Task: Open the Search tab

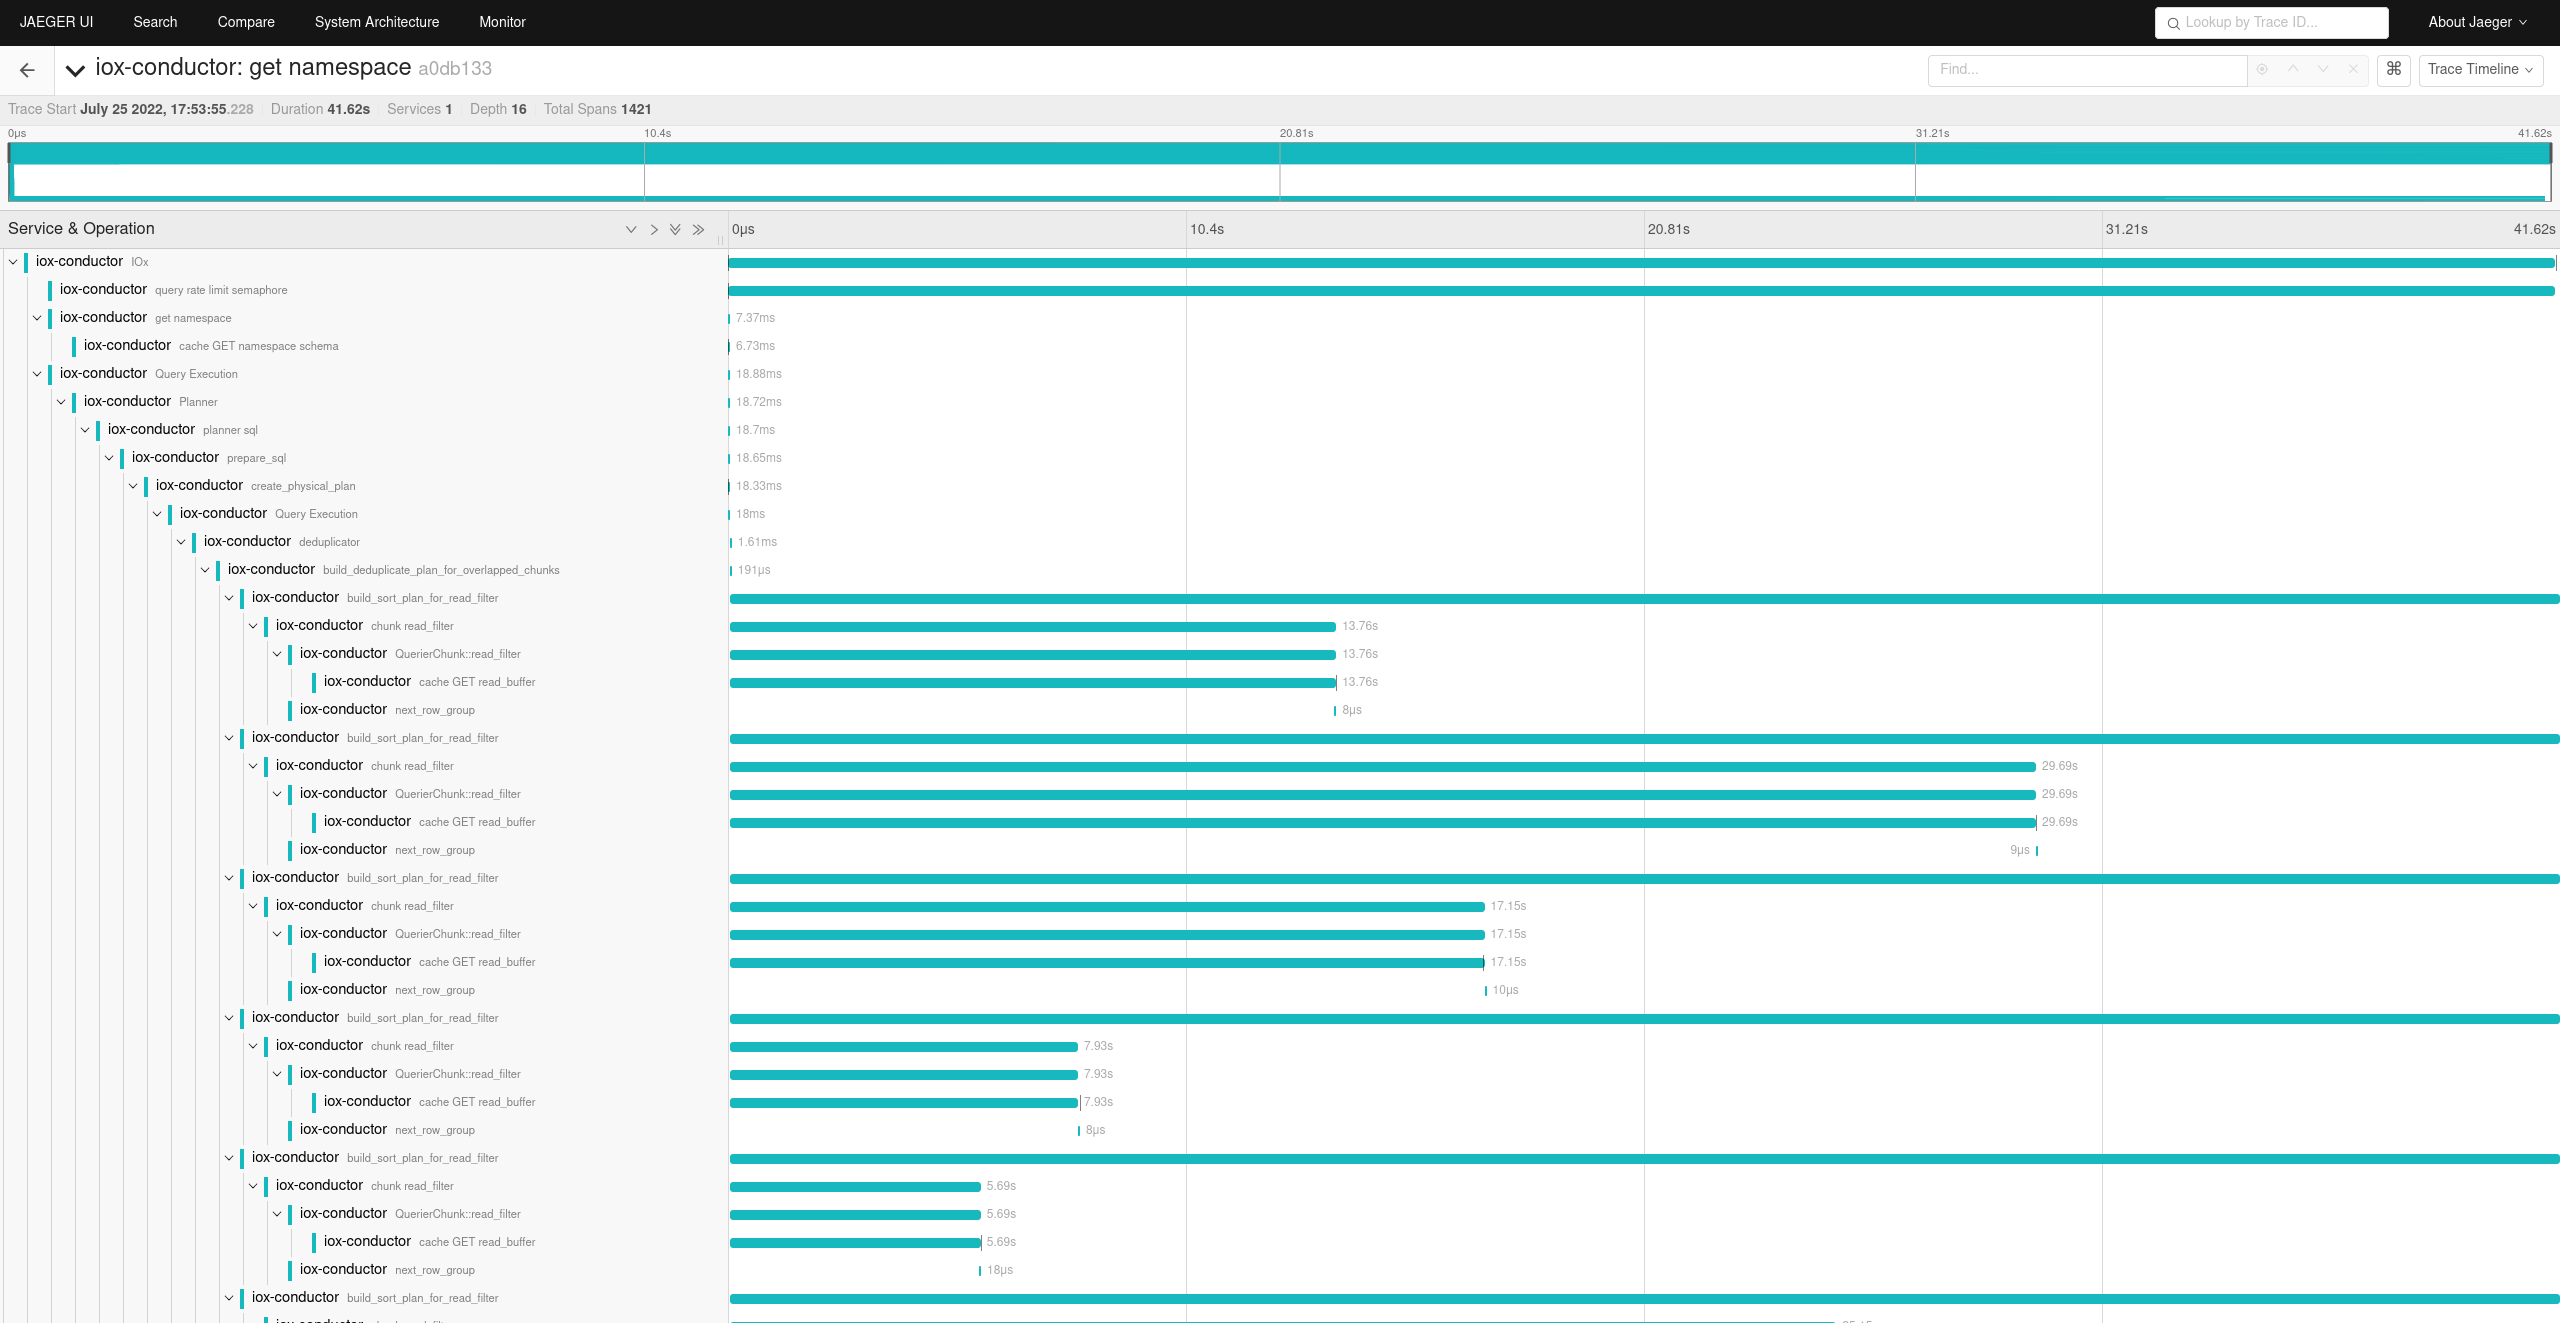Action: 155,22
